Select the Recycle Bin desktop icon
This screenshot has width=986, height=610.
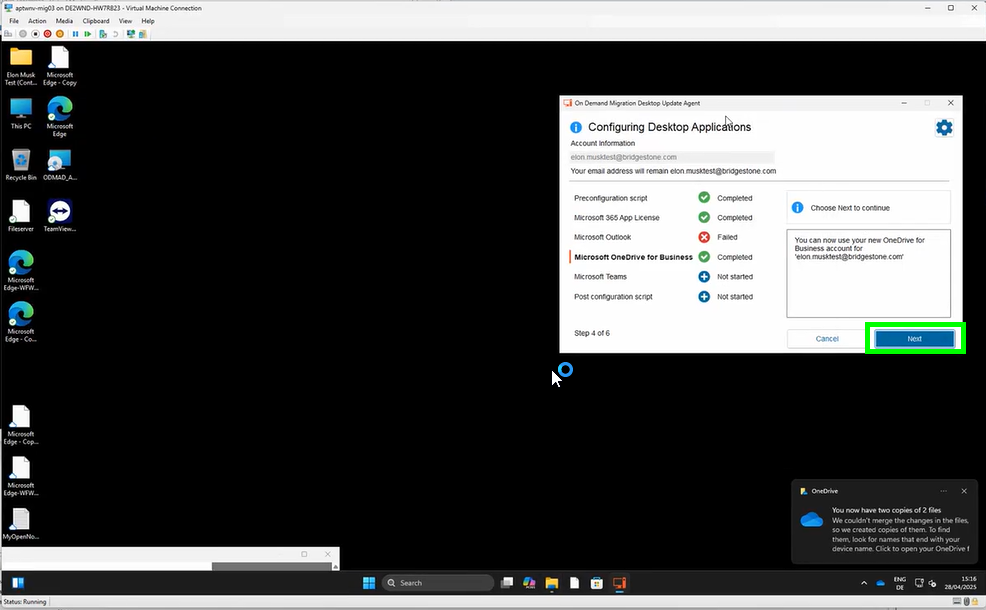pyautogui.click(x=21, y=165)
